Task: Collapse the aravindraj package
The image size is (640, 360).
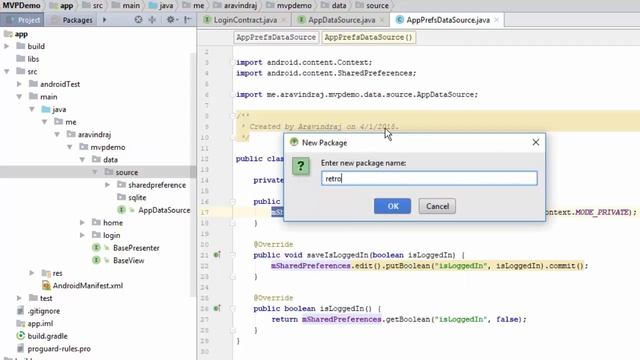Action: [x=57, y=134]
